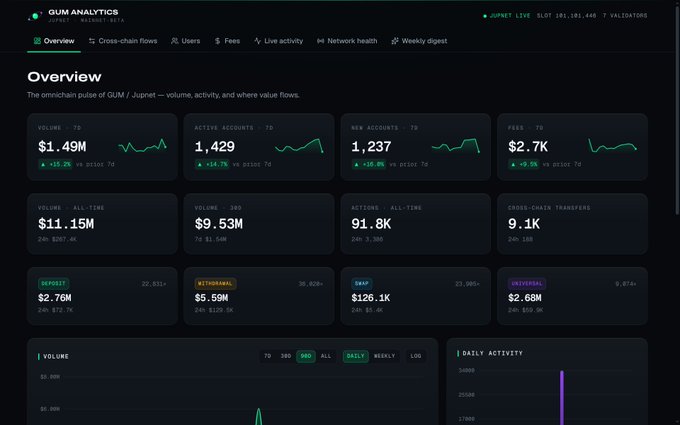
Task: Click the Active Accounts 7D sparkline
Action: [x=299, y=146]
